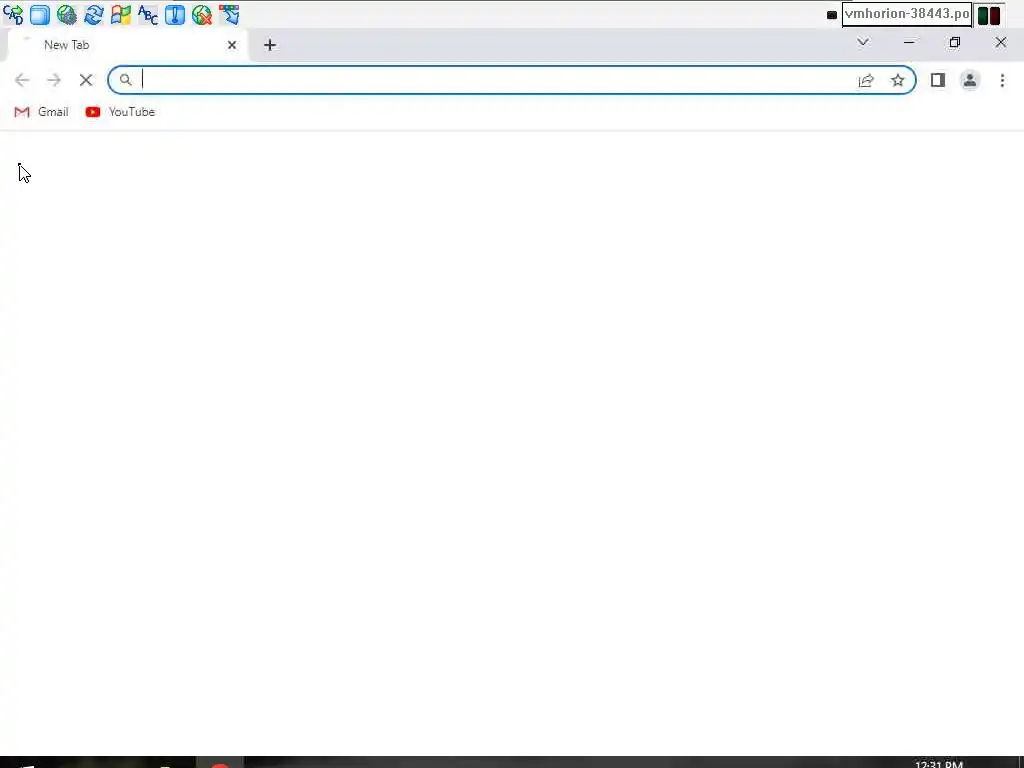The image size is (1024, 768).
Task: Bookmark this tab with the star
Action: click(898, 80)
